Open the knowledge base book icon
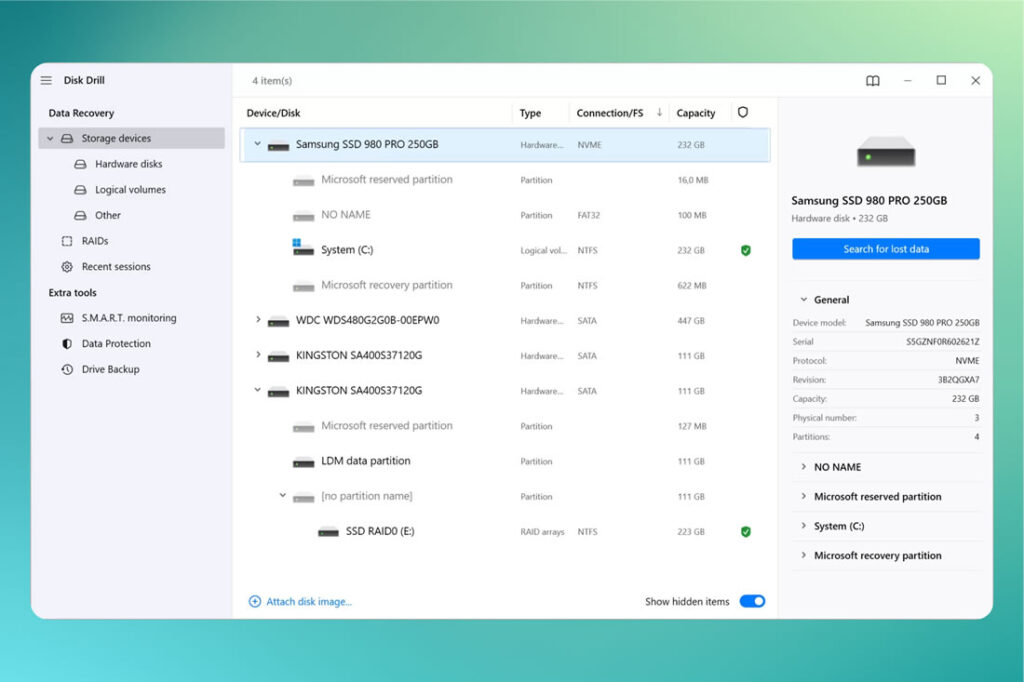1024x682 pixels. pyautogui.click(x=872, y=80)
